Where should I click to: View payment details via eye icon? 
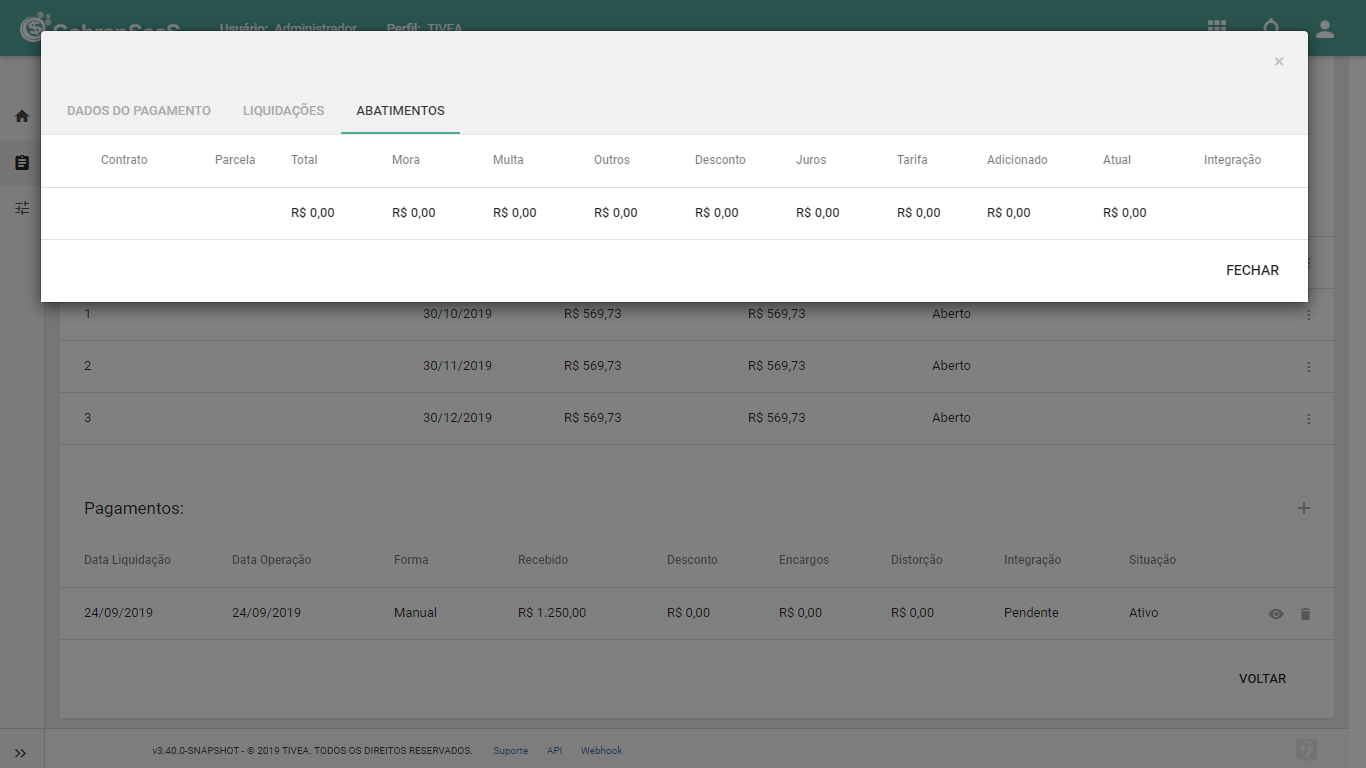[x=1276, y=614]
